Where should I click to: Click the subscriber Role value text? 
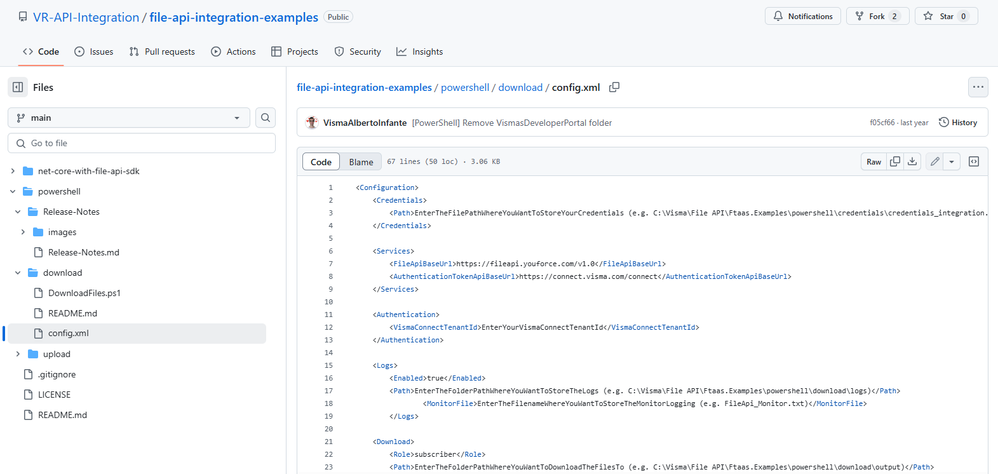tap(434, 454)
